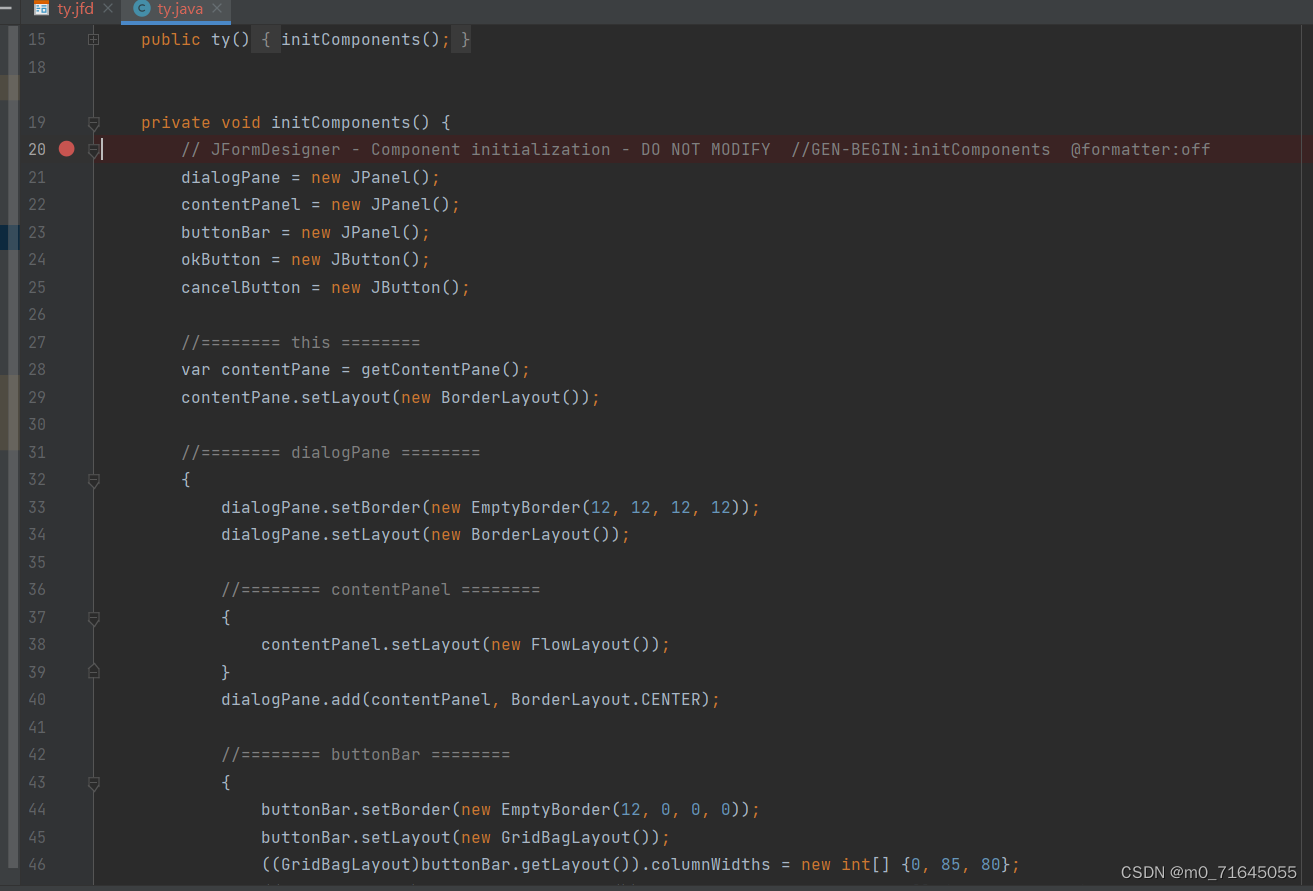Collapse contentPanel block at line 37
The image size is (1313, 891).
(93, 618)
